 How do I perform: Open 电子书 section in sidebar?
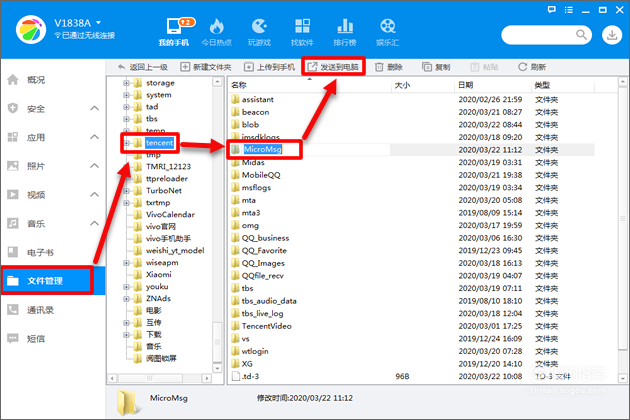[52, 252]
